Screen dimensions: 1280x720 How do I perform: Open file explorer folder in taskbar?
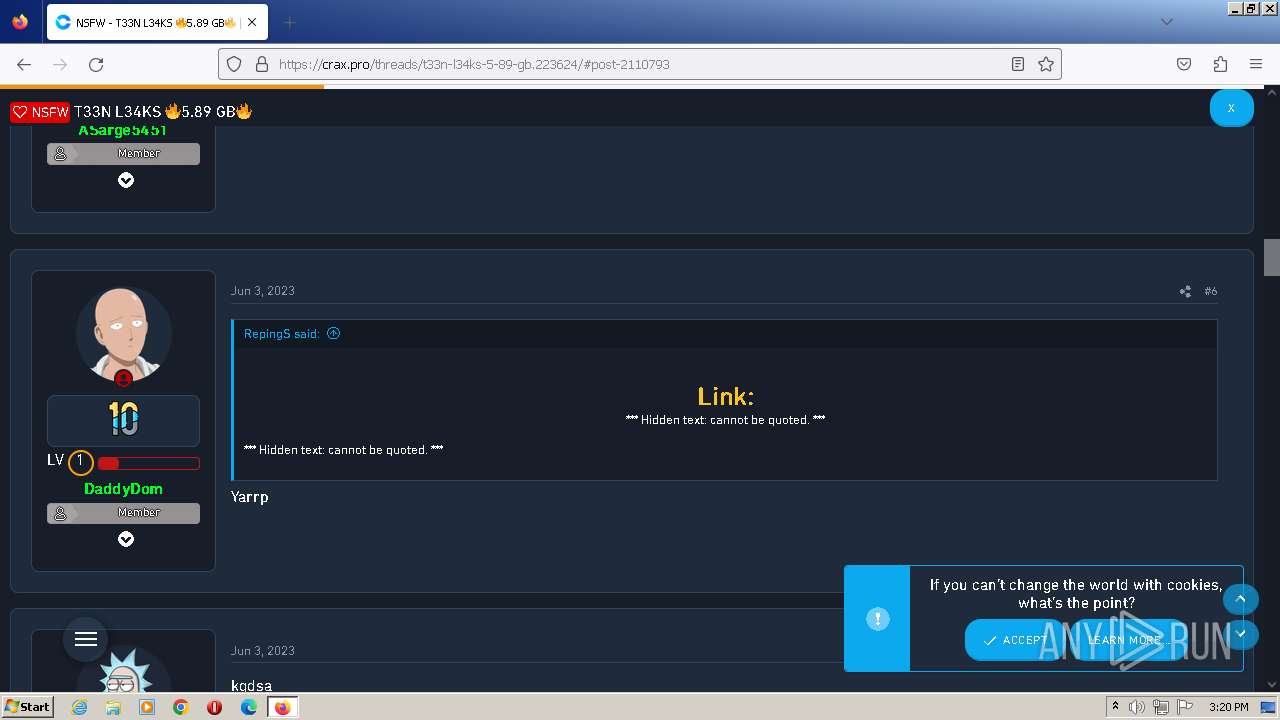click(113, 707)
